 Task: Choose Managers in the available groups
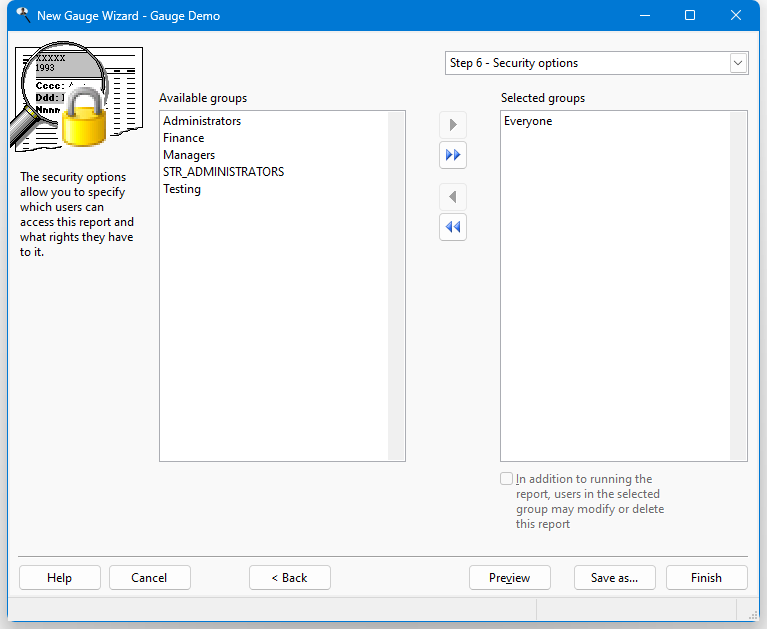tap(189, 155)
